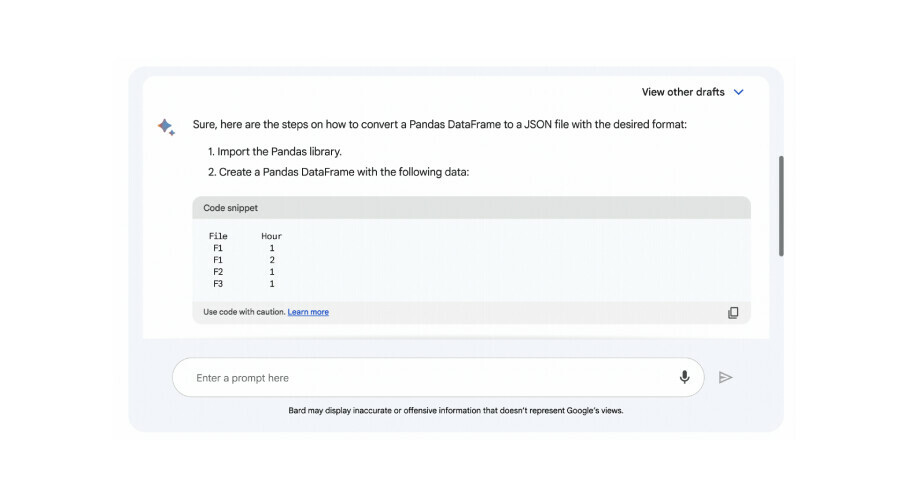Click the Use code with caution text
This screenshot has height=500, width=900.
(244, 312)
